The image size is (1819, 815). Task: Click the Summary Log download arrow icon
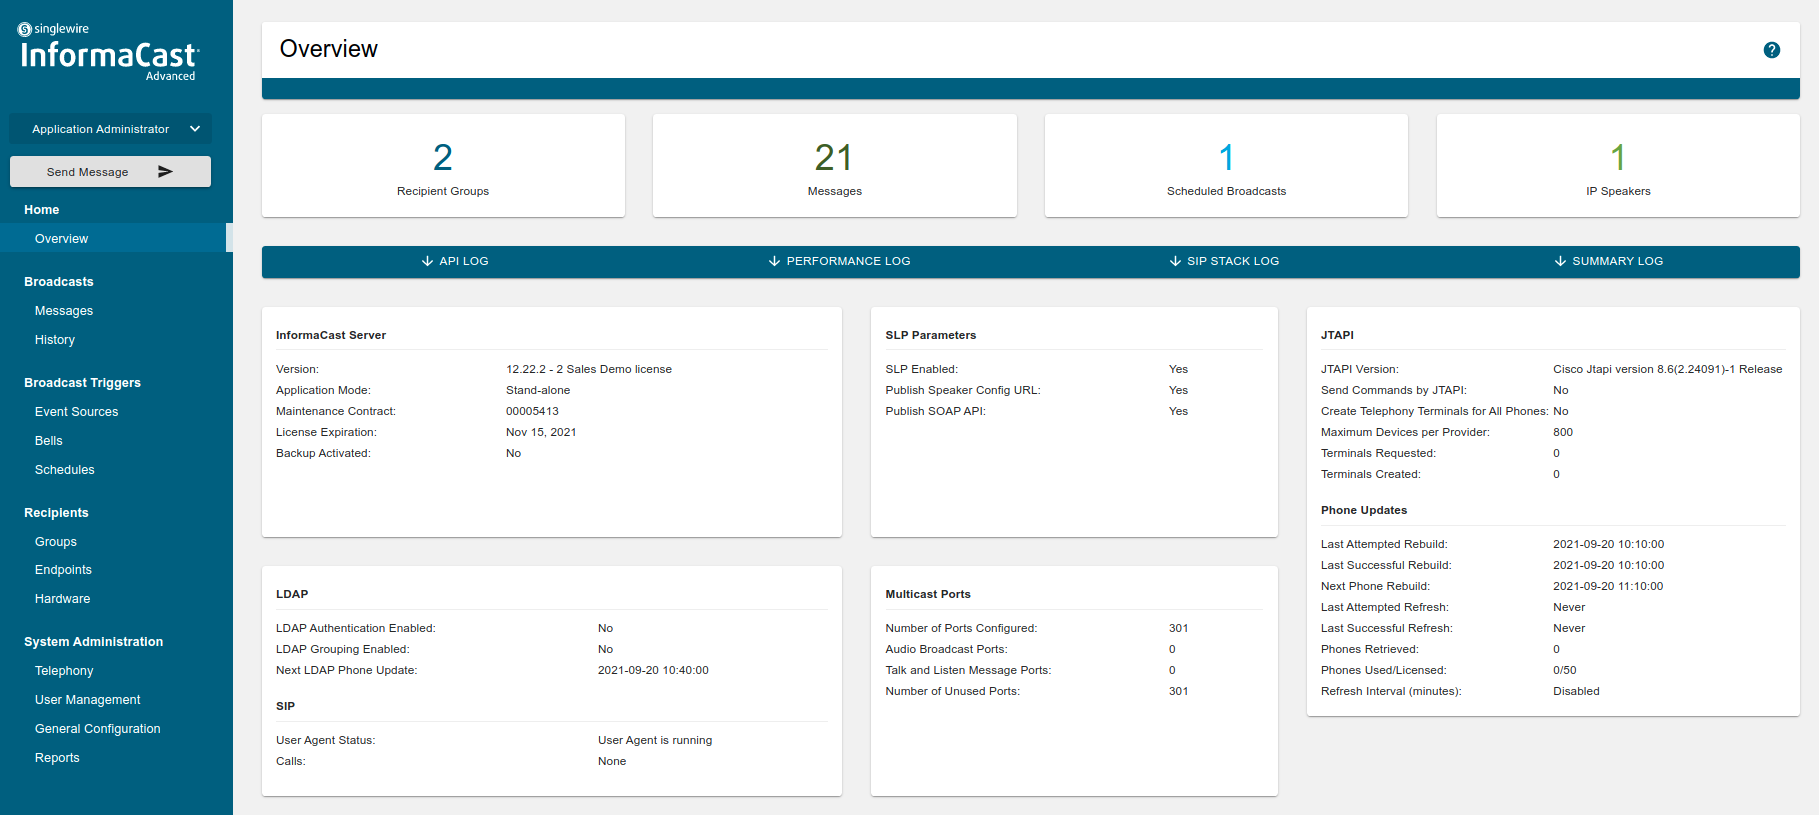coord(1560,261)
